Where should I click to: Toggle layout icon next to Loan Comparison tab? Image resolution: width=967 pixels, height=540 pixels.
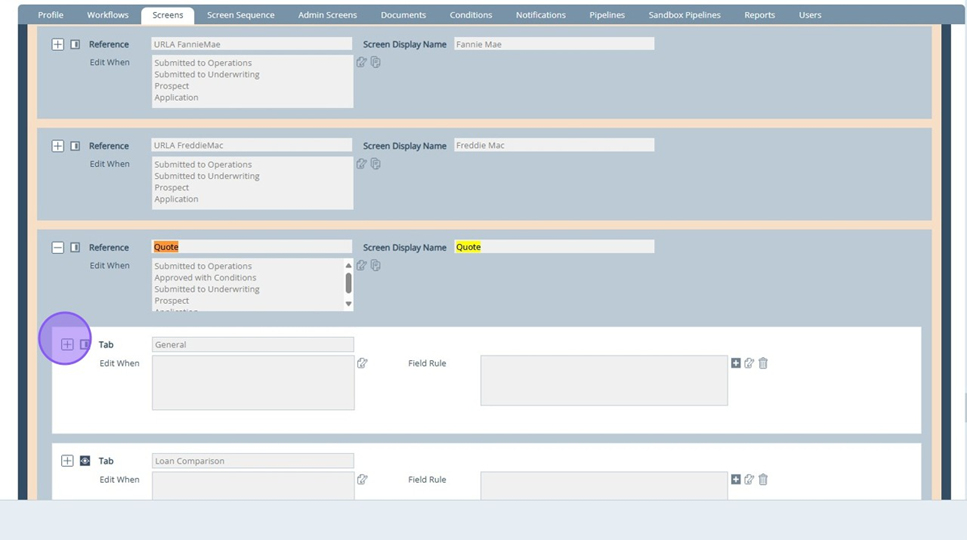point(85,461)
